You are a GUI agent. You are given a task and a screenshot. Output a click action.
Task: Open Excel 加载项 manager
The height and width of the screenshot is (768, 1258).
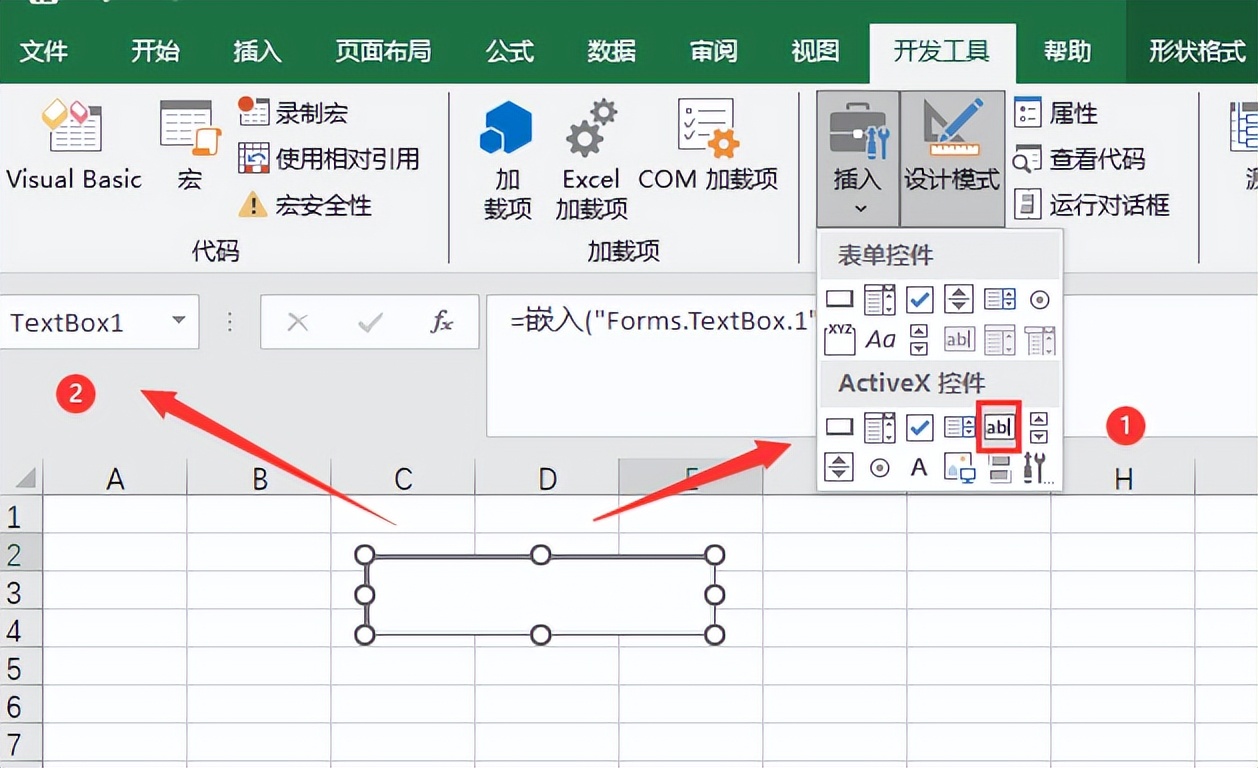pyautogui.click(x=591, y=160)
